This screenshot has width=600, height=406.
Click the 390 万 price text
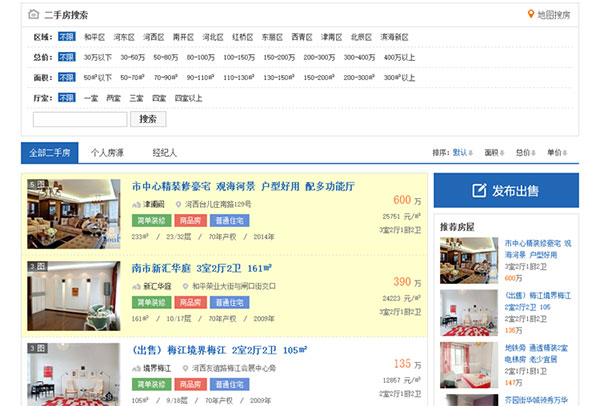(407, 282)
